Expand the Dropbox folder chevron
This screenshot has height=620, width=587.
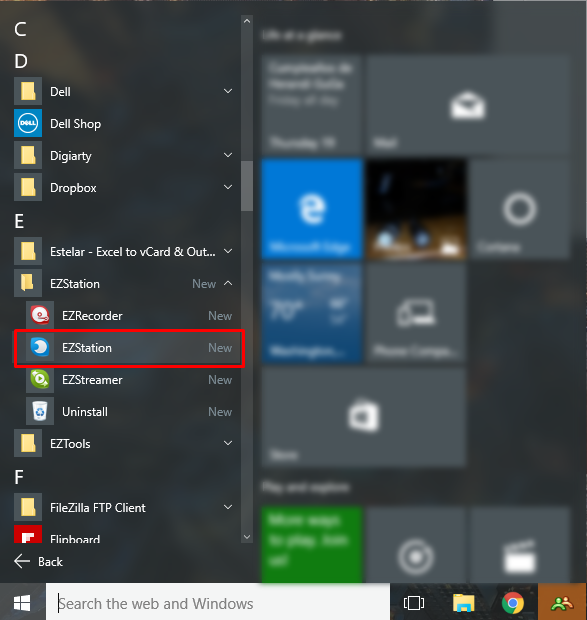(228, 187)
